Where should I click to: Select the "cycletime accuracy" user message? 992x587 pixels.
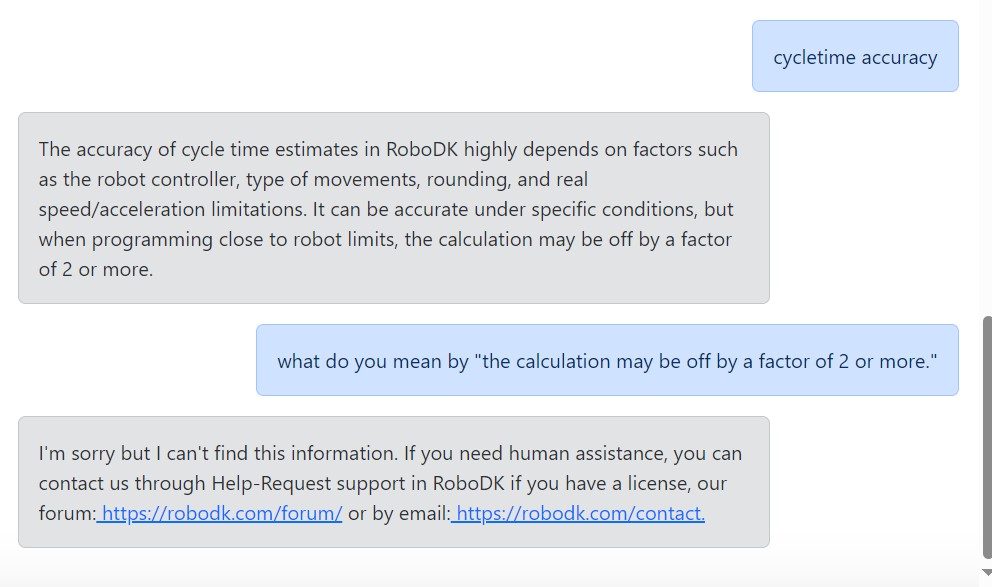coord(855,57)
